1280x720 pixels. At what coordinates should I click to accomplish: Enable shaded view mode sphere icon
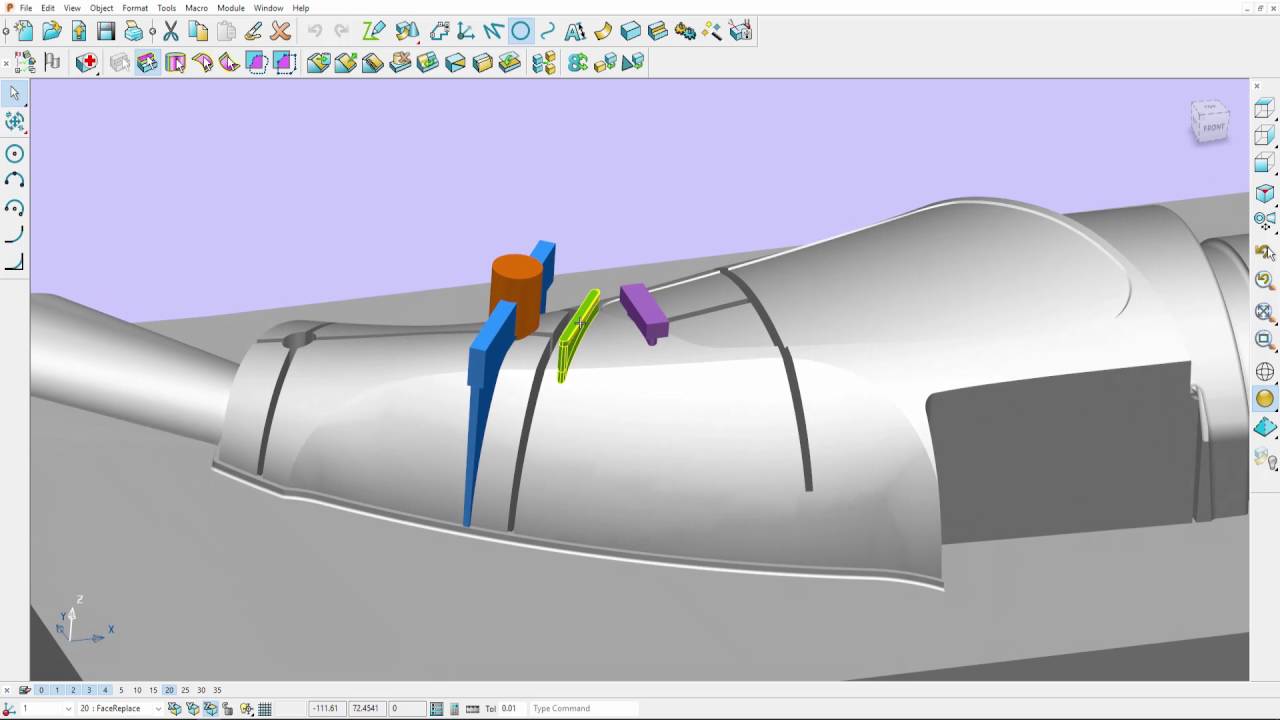1265,399
